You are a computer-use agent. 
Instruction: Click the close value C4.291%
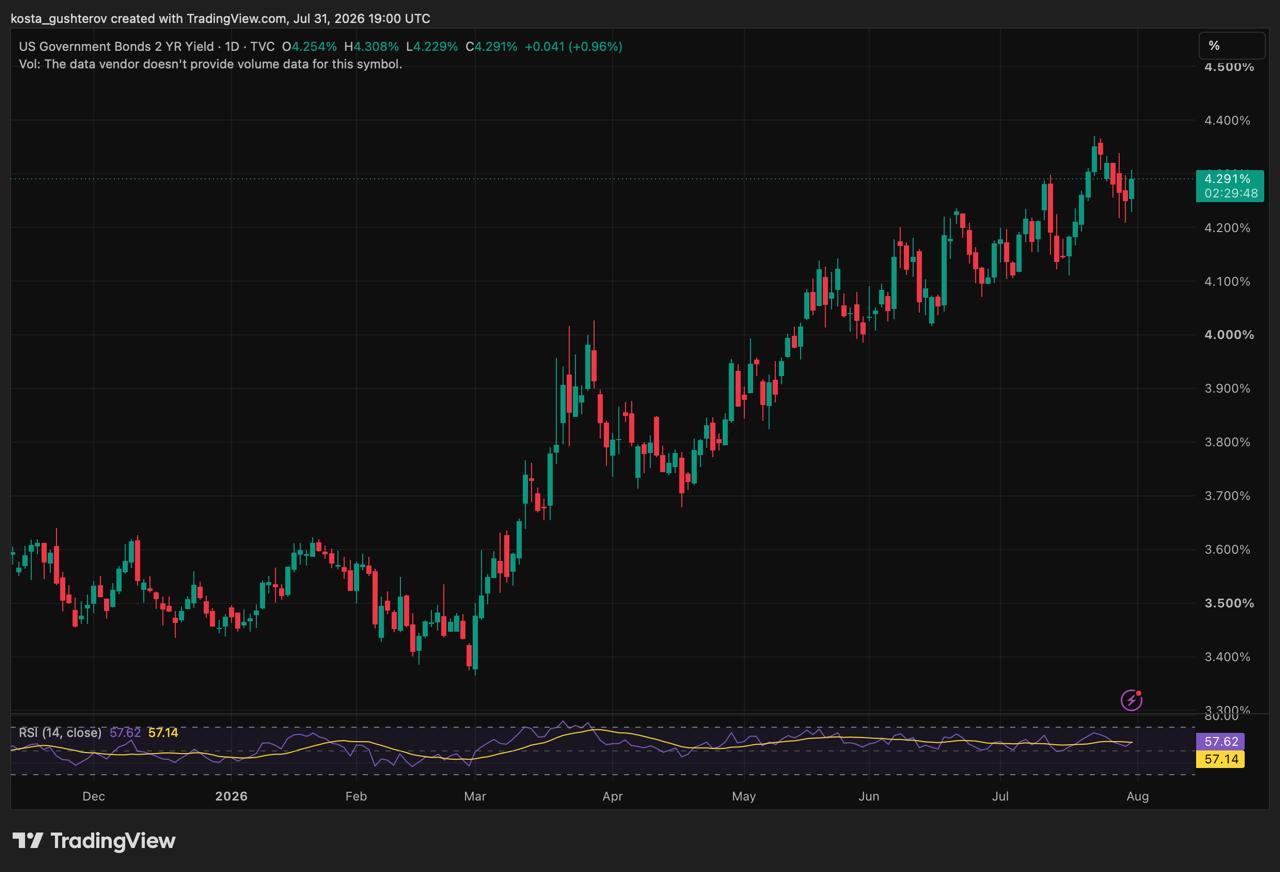click(492, 47)
